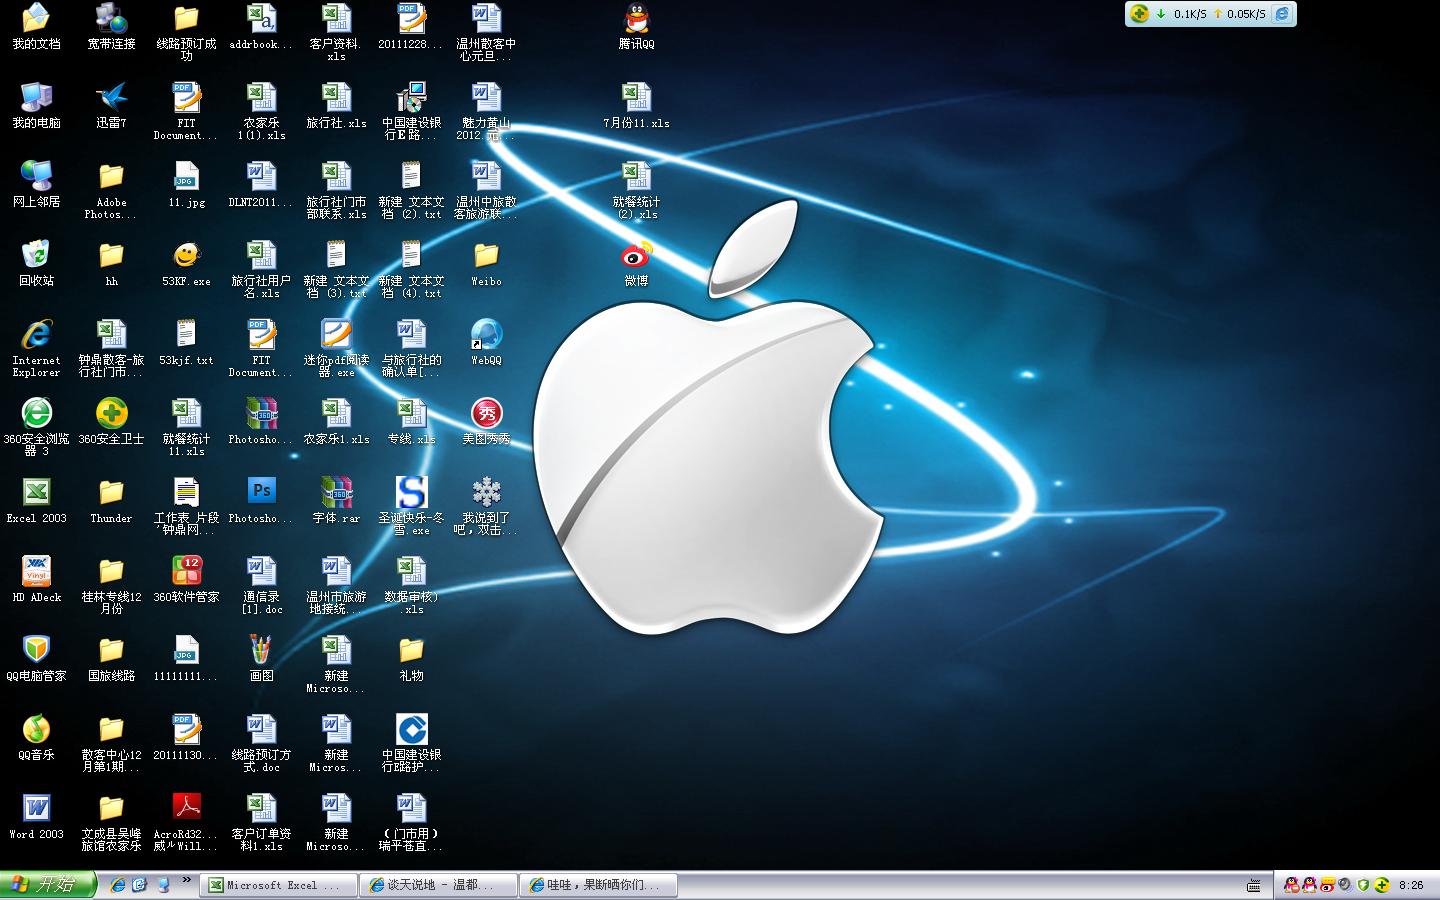Select the 53kjf.txt text file
Image resolution: width=1440 pixels, height=900 pixels.
(186, 342)
